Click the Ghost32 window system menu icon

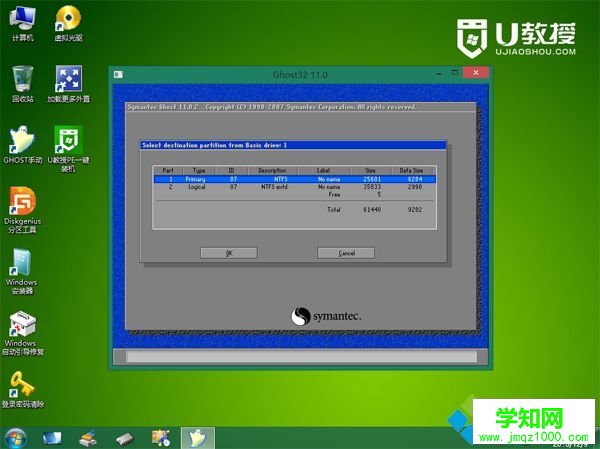pos(118,74)
